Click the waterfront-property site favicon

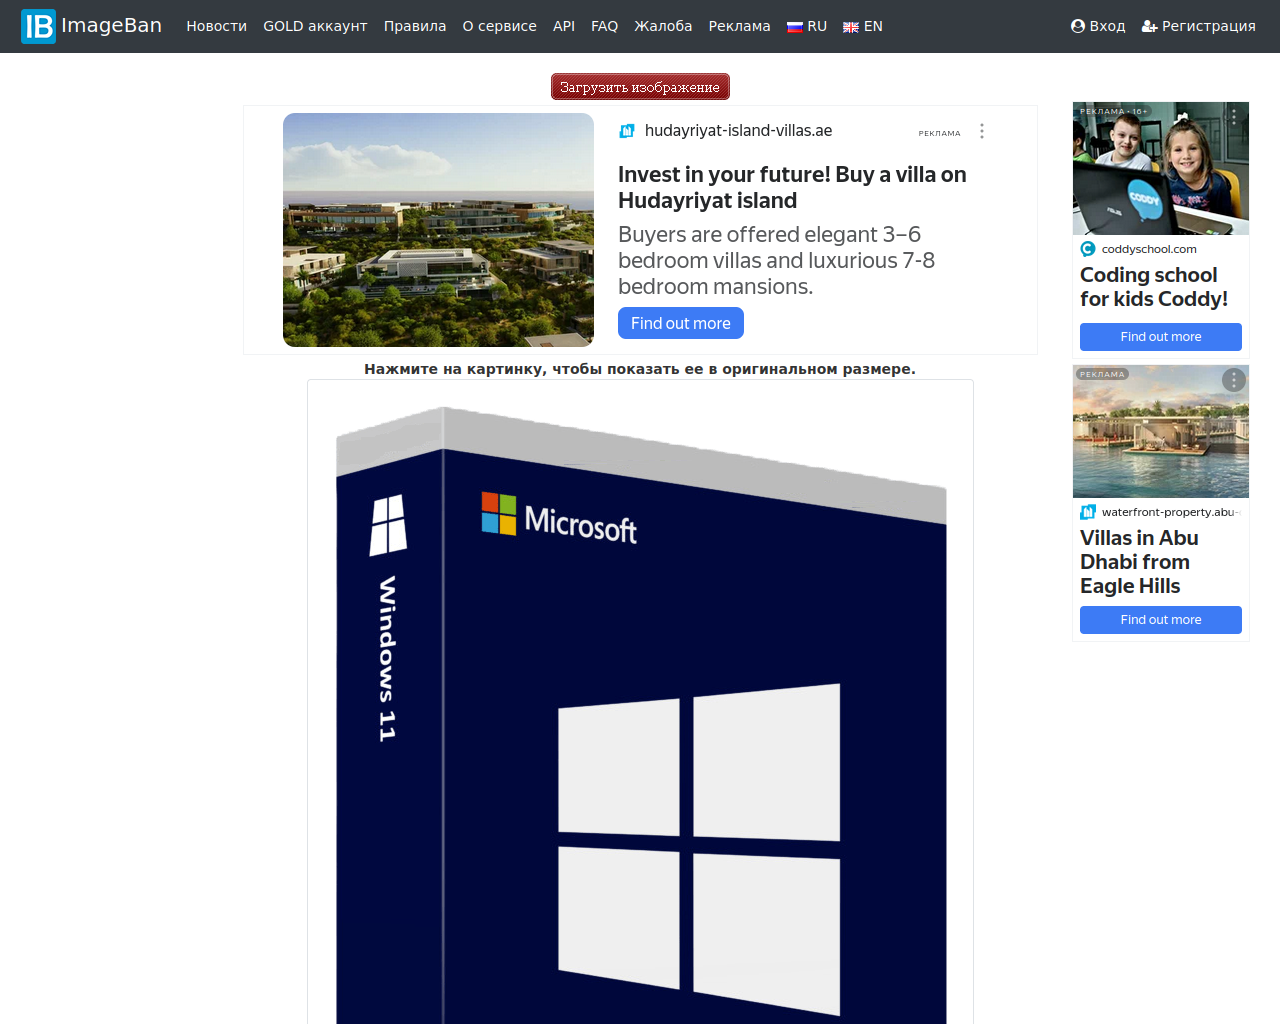(x=1088, y=512)
